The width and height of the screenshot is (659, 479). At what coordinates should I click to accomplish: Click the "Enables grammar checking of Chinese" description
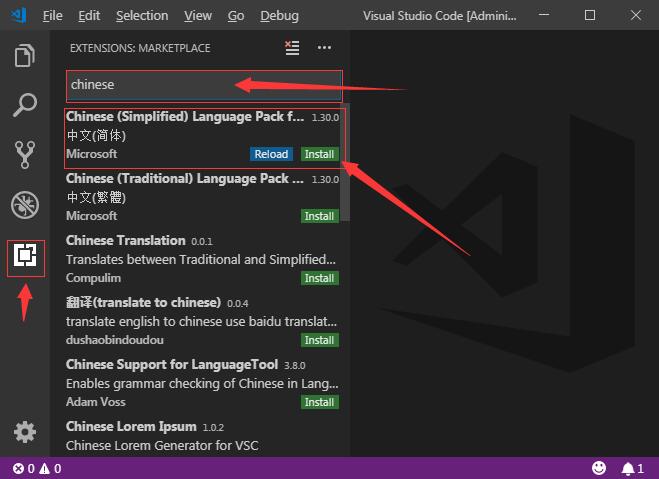[x=202, y=384]
